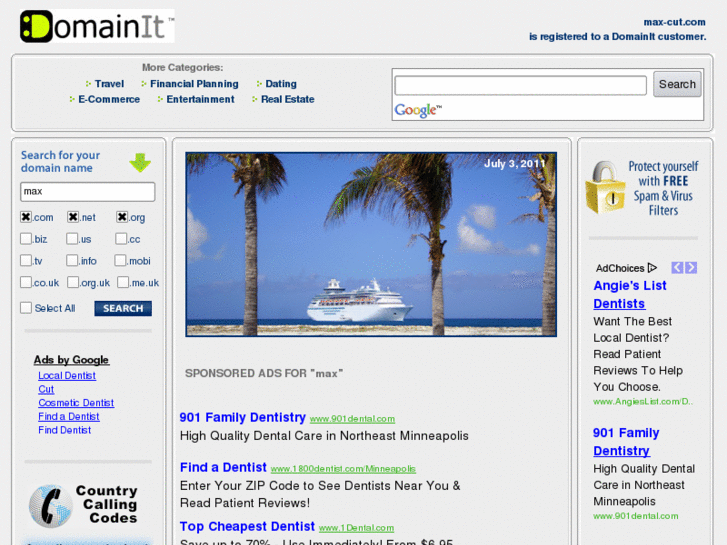Open the Local Dentist ad link
727x545 pixels.
tap(67, 376)
